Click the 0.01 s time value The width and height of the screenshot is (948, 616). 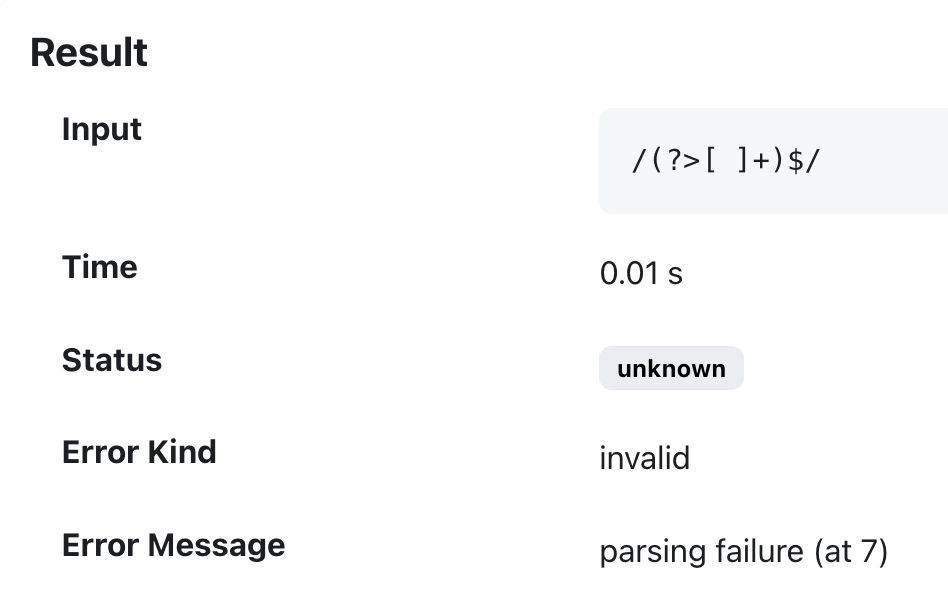tap(641, 273)
